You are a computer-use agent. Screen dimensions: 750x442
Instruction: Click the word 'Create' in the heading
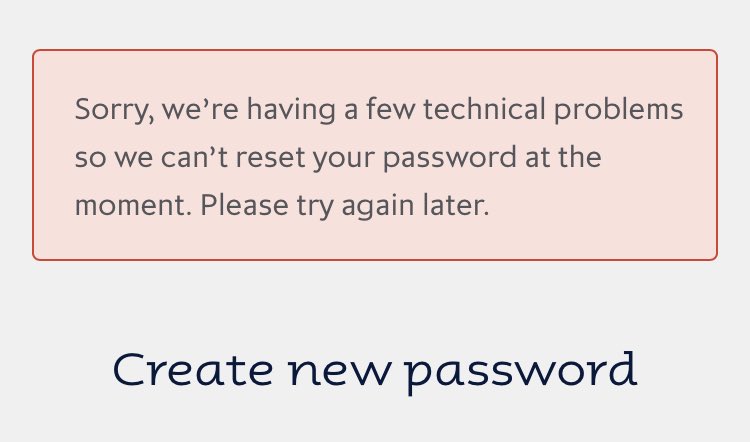193,369
